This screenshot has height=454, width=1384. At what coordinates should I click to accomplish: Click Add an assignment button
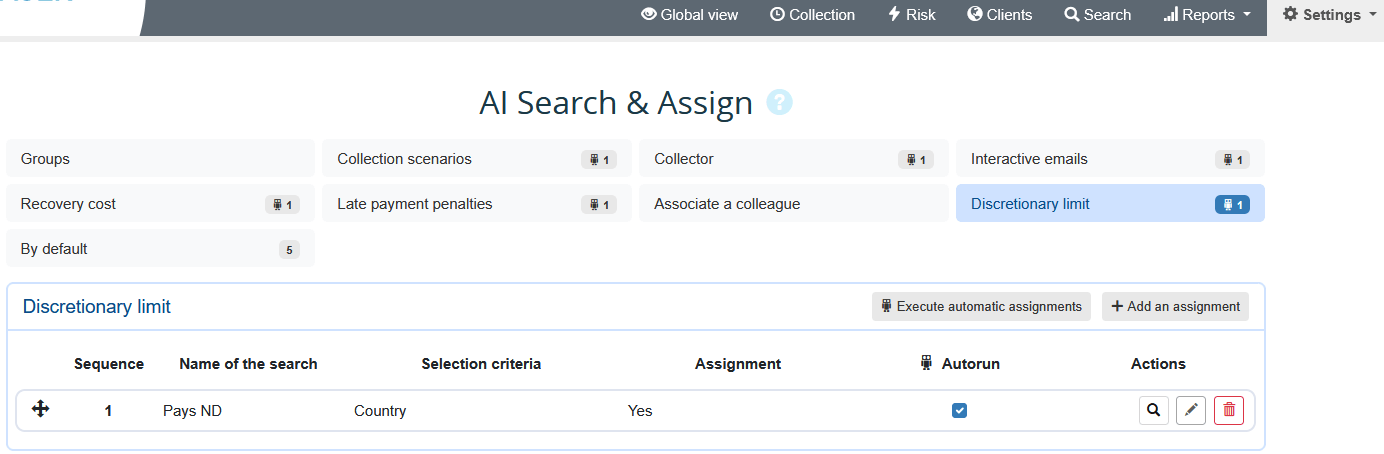click(1175, 307)
